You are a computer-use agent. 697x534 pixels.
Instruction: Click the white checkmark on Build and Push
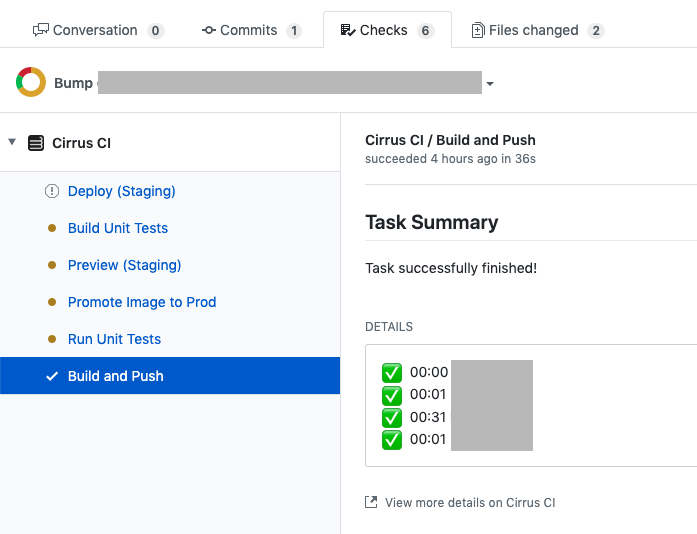52,376
